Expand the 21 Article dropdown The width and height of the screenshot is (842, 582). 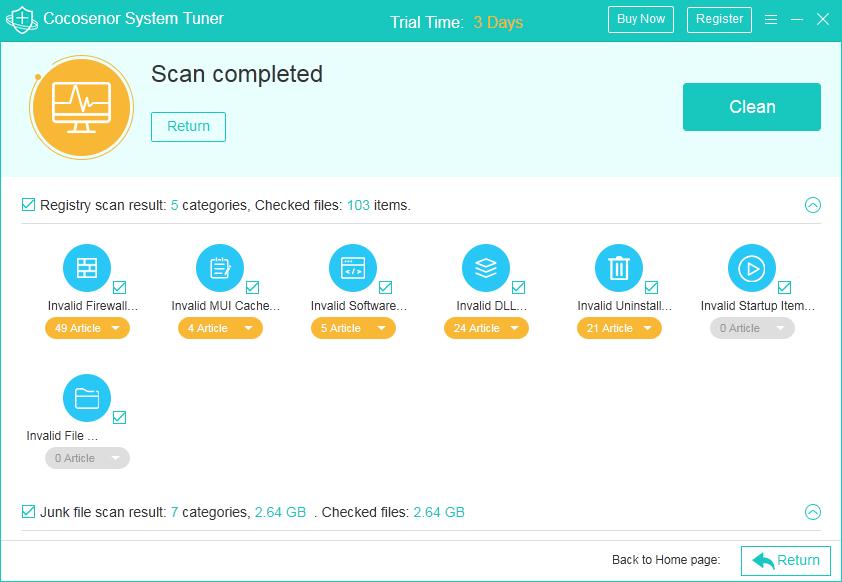pyautogui.click(x=619, y=328)
